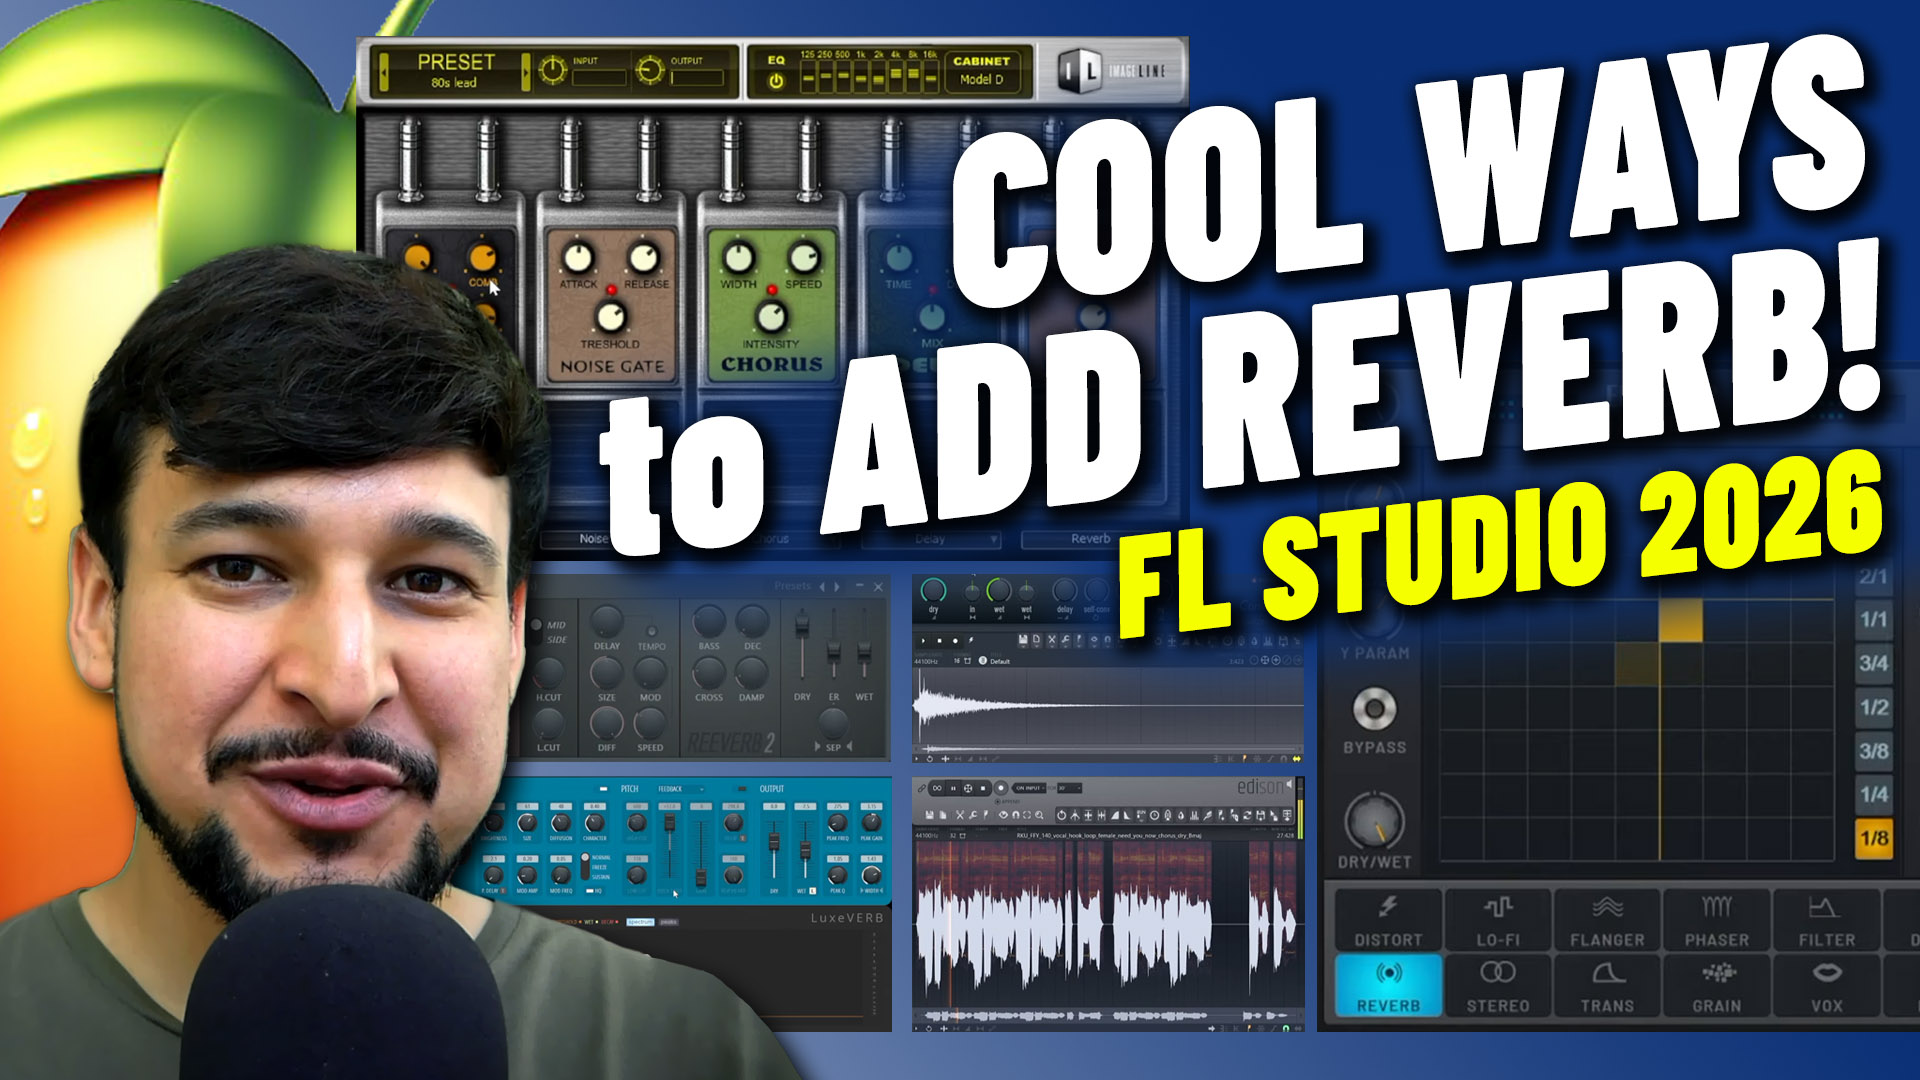Click the WET fader in Reeverb 2
Image resolution: width=1920 pixels, height=1080 pixels.
864,651
